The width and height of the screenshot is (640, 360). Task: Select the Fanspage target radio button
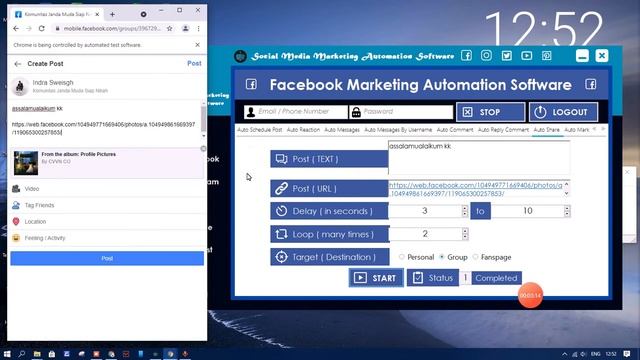[476, 257]
